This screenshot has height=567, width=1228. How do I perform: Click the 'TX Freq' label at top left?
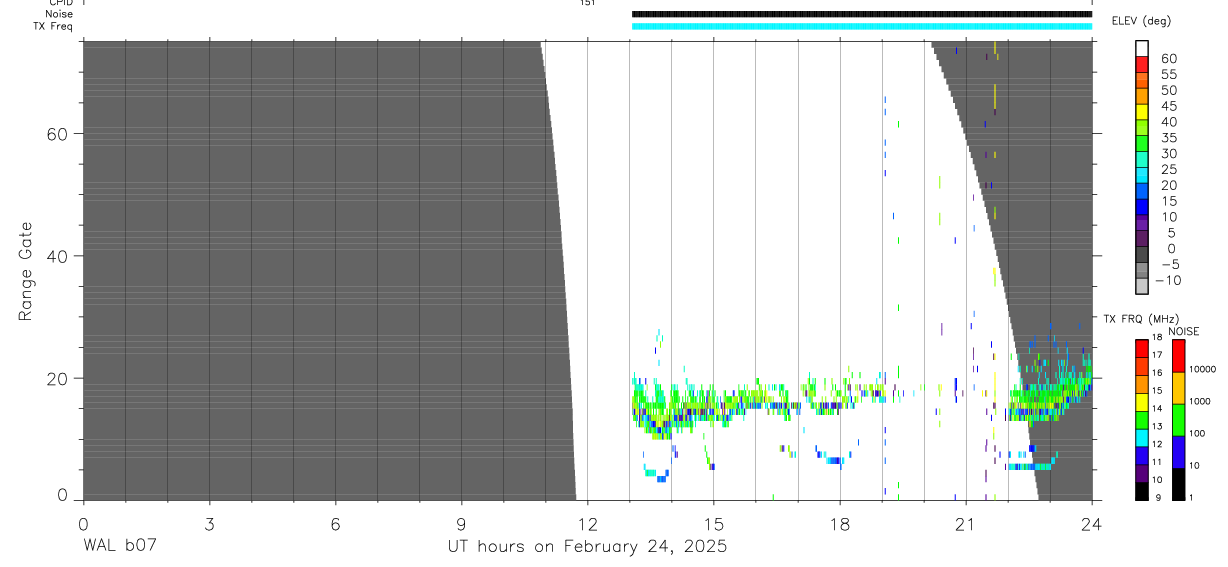[x=53, y=26]
